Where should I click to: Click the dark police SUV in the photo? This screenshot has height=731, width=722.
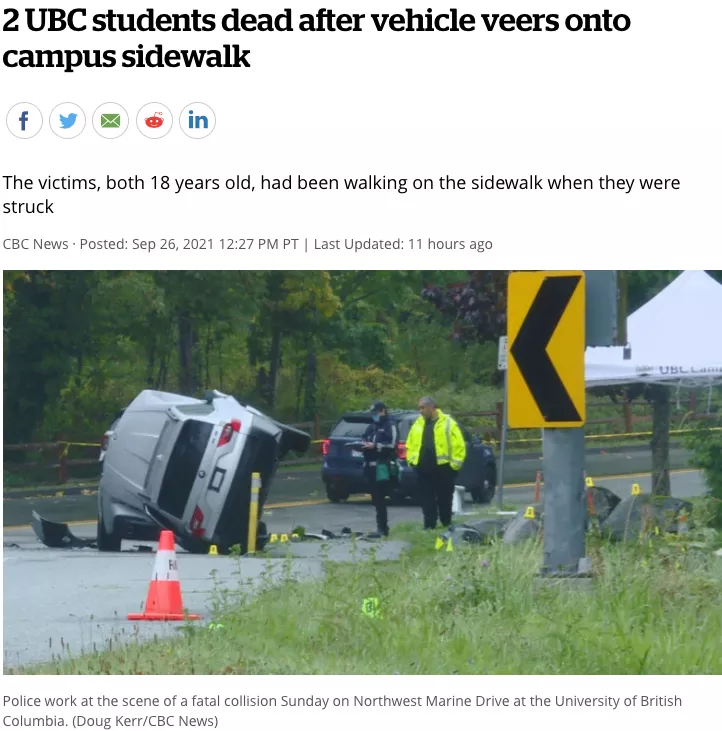coord(408,456)
